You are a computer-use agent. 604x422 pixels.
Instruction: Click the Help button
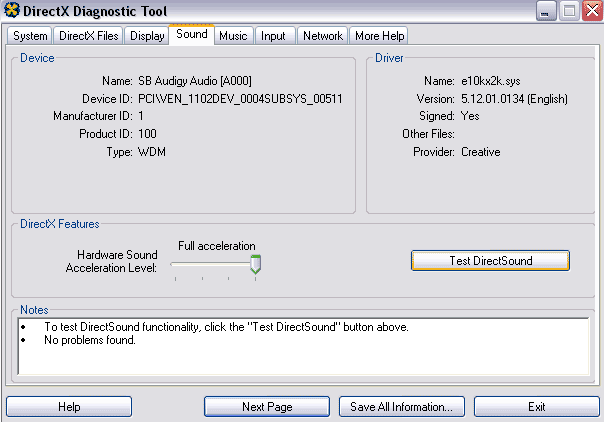click(69, 407)
